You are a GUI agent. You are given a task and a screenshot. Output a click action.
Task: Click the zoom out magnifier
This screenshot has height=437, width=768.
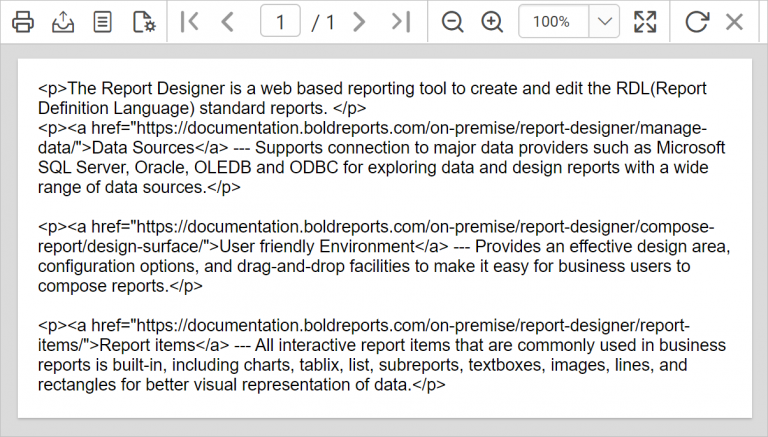pos(452,22)
